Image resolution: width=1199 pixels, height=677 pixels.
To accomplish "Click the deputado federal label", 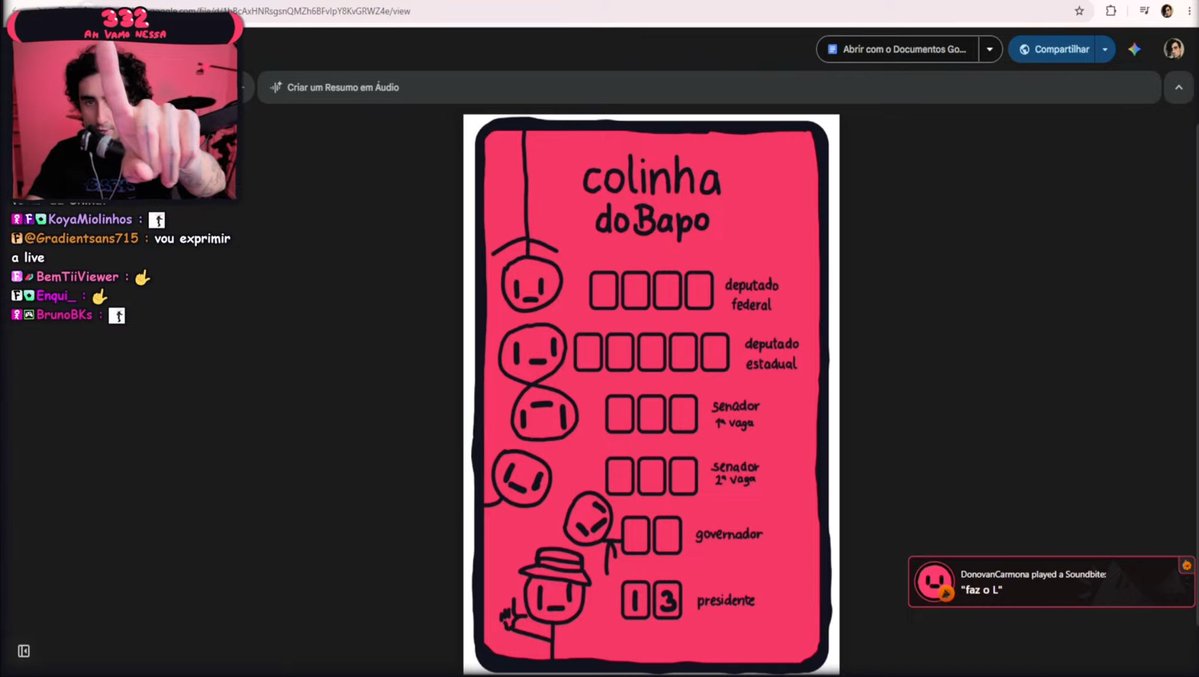I will point(752,294).
